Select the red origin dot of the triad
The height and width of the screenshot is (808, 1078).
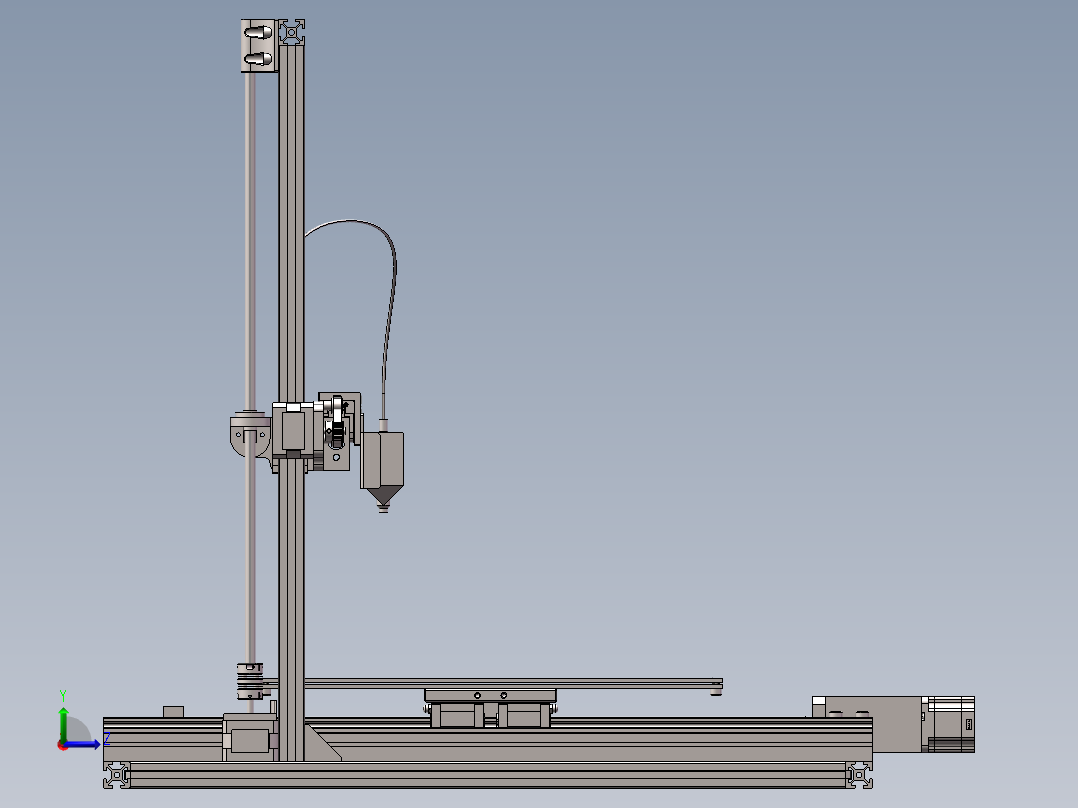[x=63, y=745]
